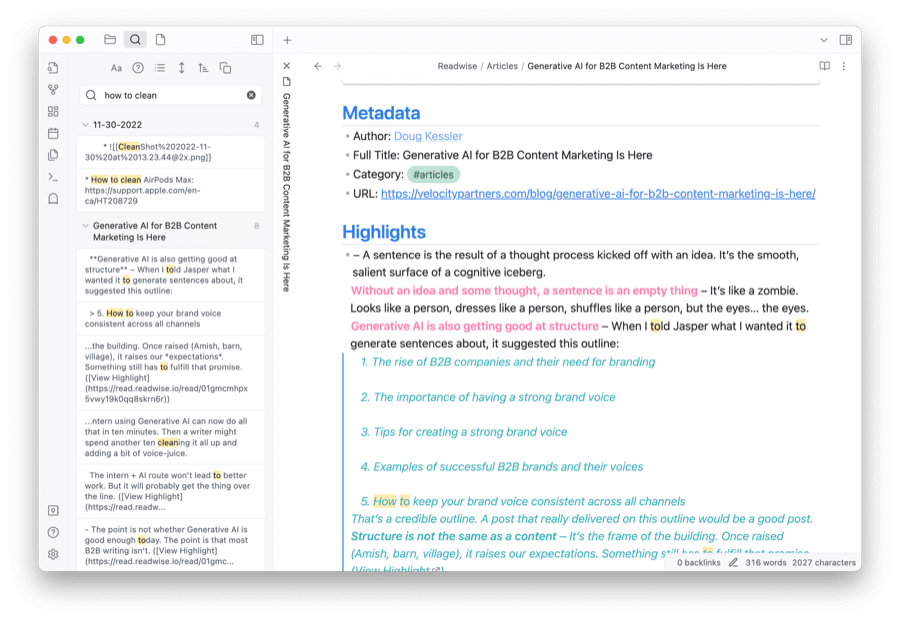Click the 'how to clean' search field
The image size is (900, 622).
[170, 95]
